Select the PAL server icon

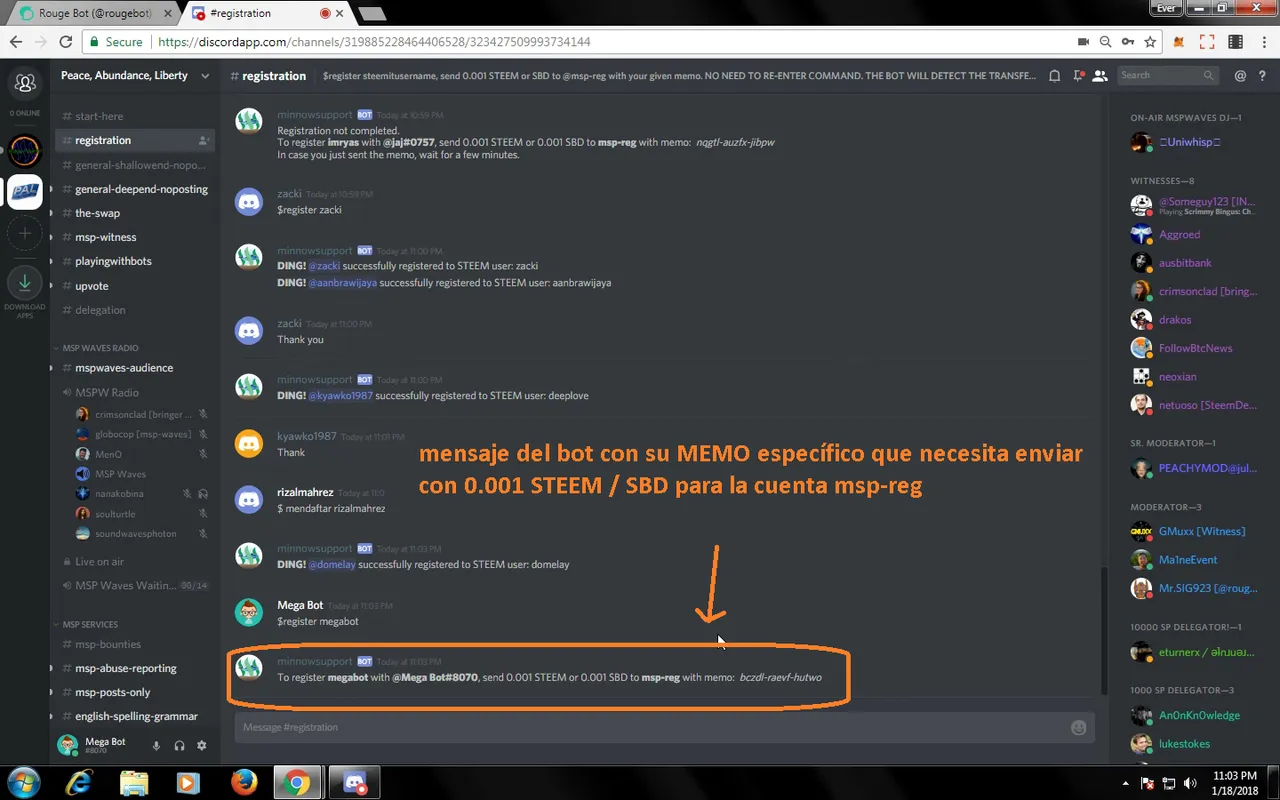(25, 192)
